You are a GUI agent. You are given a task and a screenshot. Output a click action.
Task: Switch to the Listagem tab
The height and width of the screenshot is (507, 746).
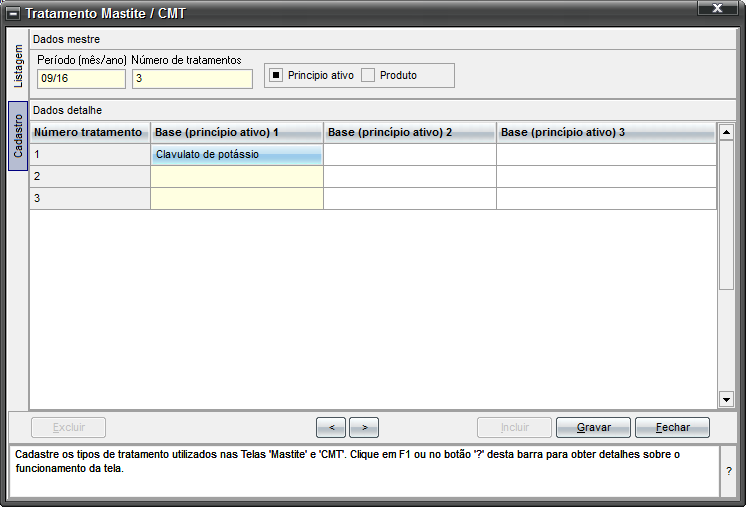(18, 66)
